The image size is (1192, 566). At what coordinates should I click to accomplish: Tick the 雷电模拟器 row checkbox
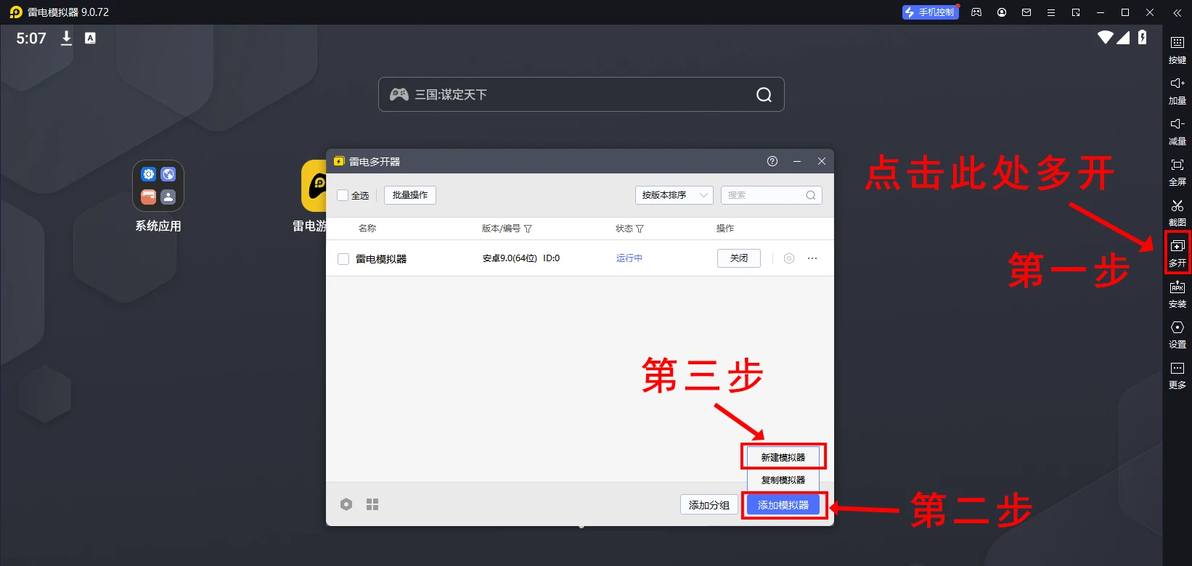[343, 258]
